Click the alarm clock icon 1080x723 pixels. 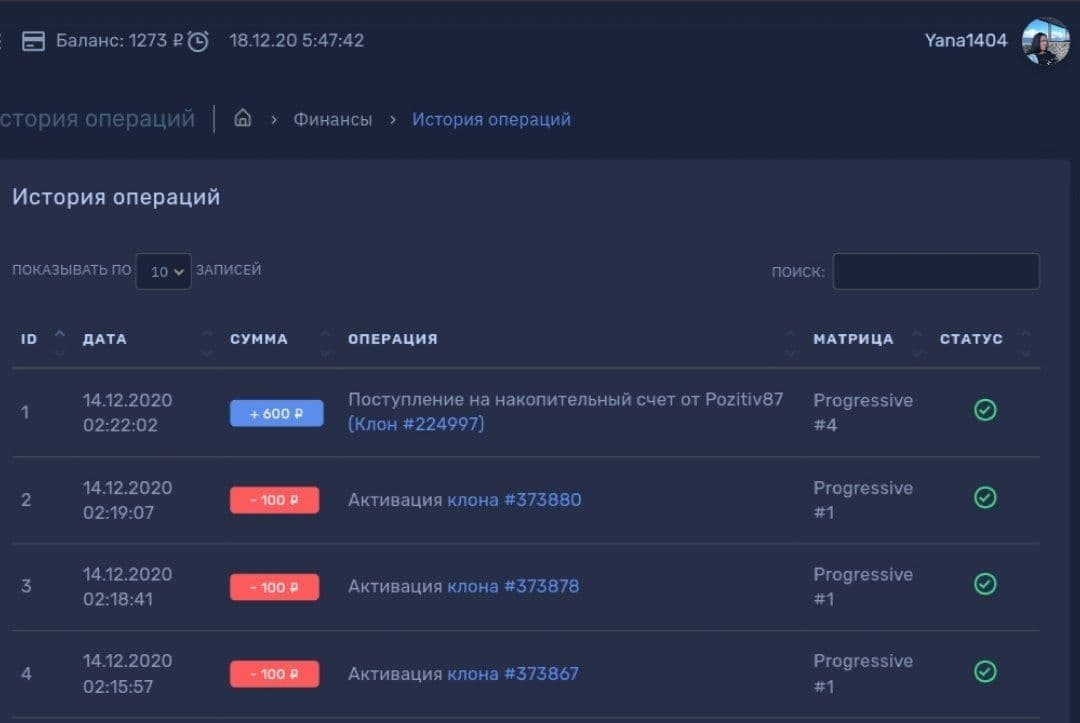point(198,41)
